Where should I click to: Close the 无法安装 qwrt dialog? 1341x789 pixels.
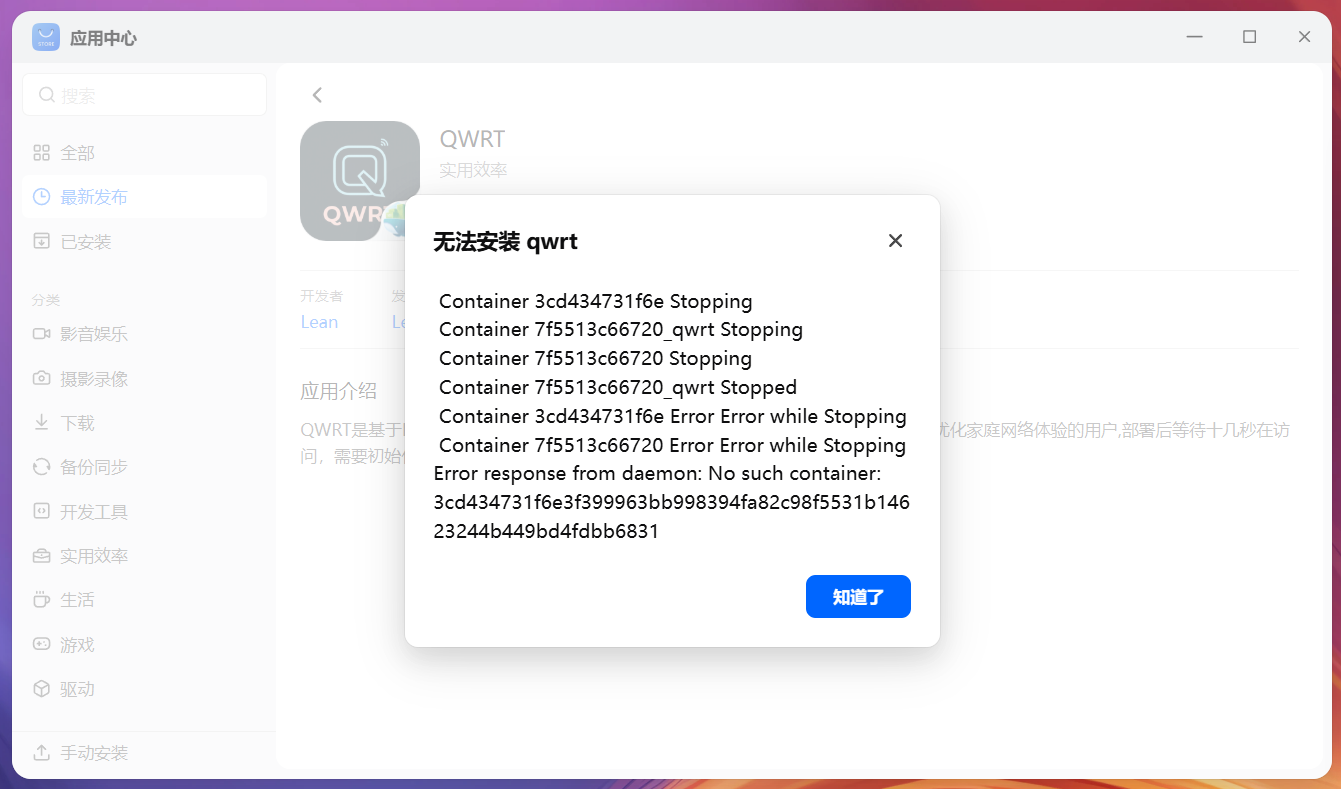click(895, 241)
